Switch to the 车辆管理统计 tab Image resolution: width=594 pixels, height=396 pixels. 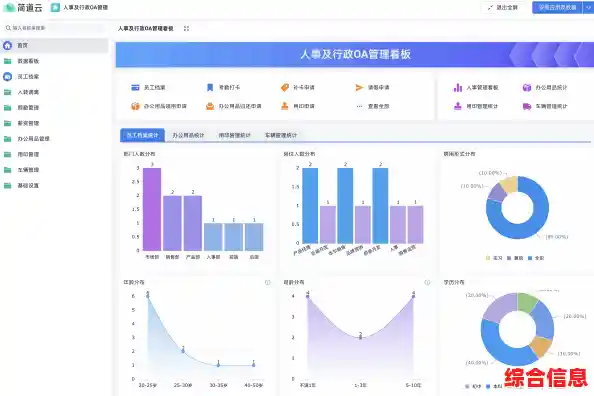click(x=281, y=135)
